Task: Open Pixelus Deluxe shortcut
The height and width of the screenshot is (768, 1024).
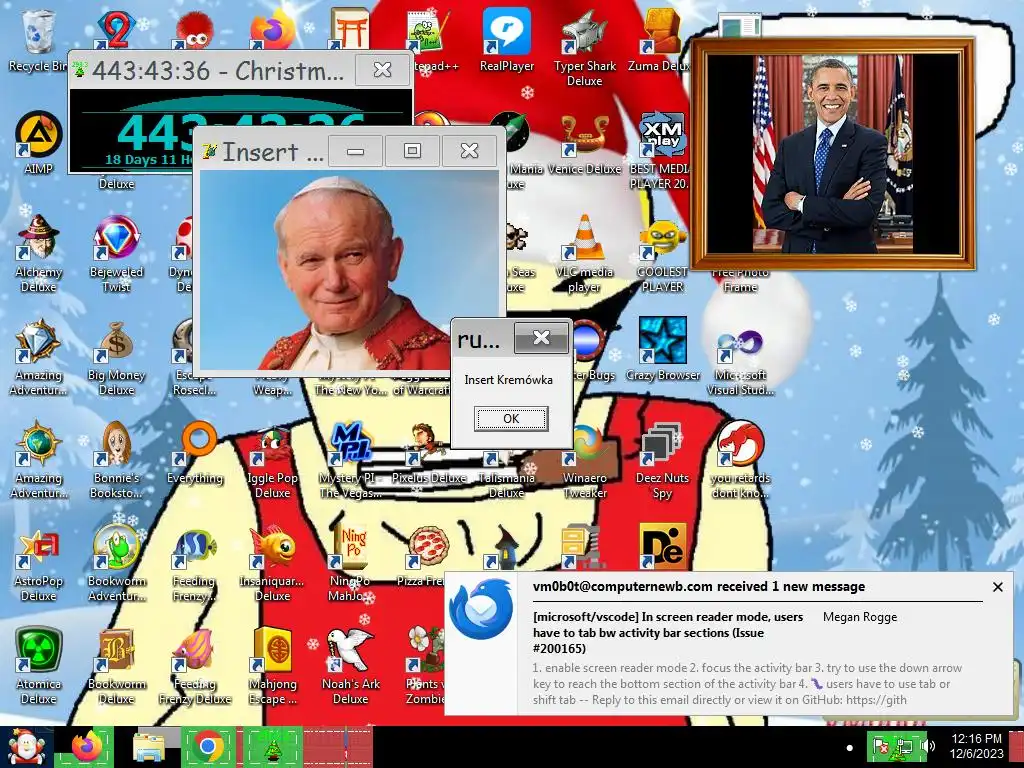Action: pyautogui.click(x=428, y=454)
